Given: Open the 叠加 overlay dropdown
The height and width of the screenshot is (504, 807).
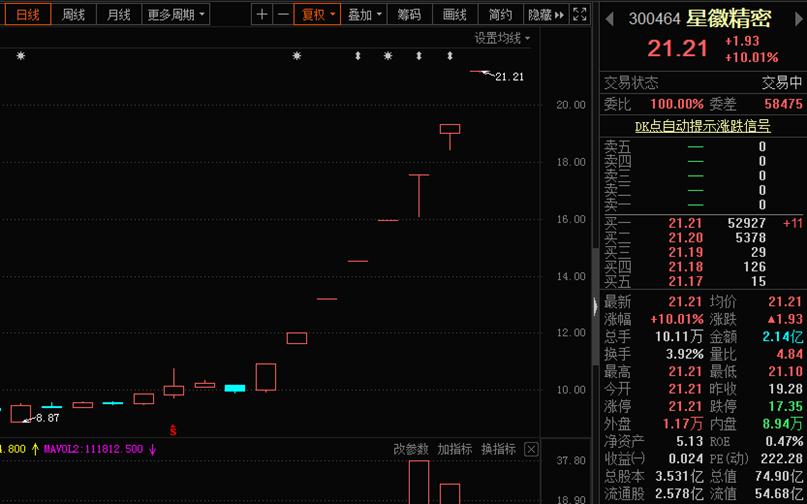Looking at the screenshot, I should click(x=364, y=14).
